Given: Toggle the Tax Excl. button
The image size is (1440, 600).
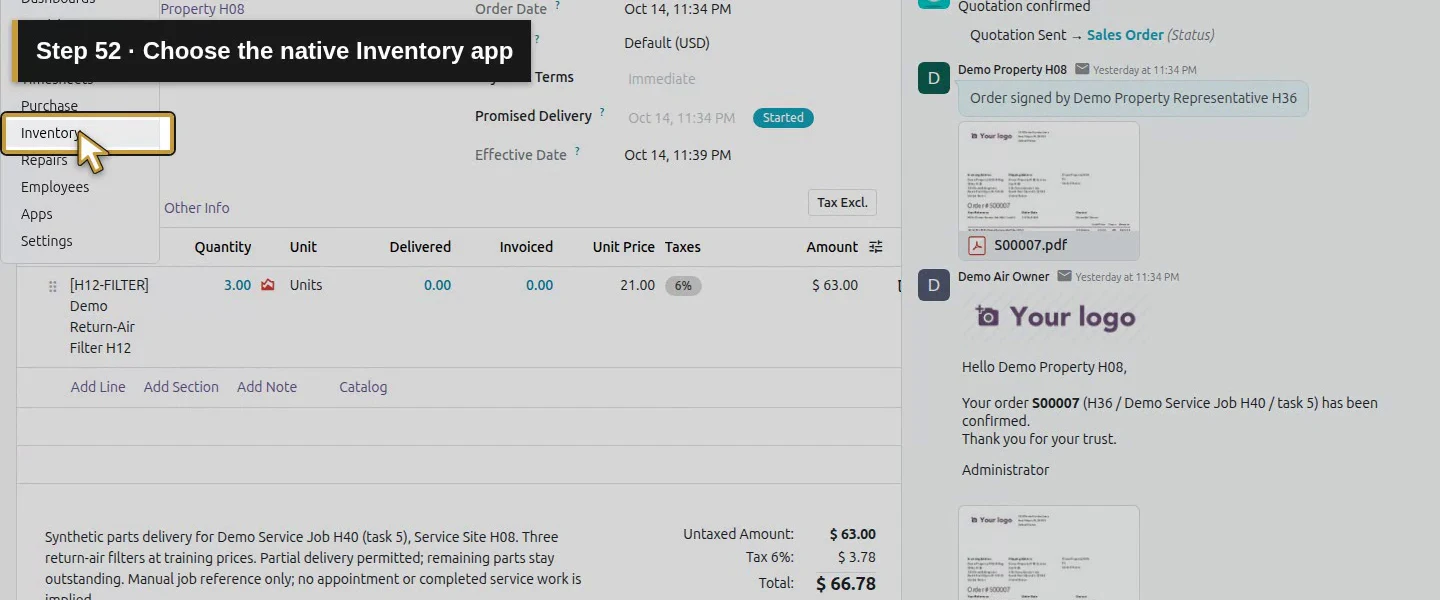Looking at the screenshot, I should pos(842,203).
